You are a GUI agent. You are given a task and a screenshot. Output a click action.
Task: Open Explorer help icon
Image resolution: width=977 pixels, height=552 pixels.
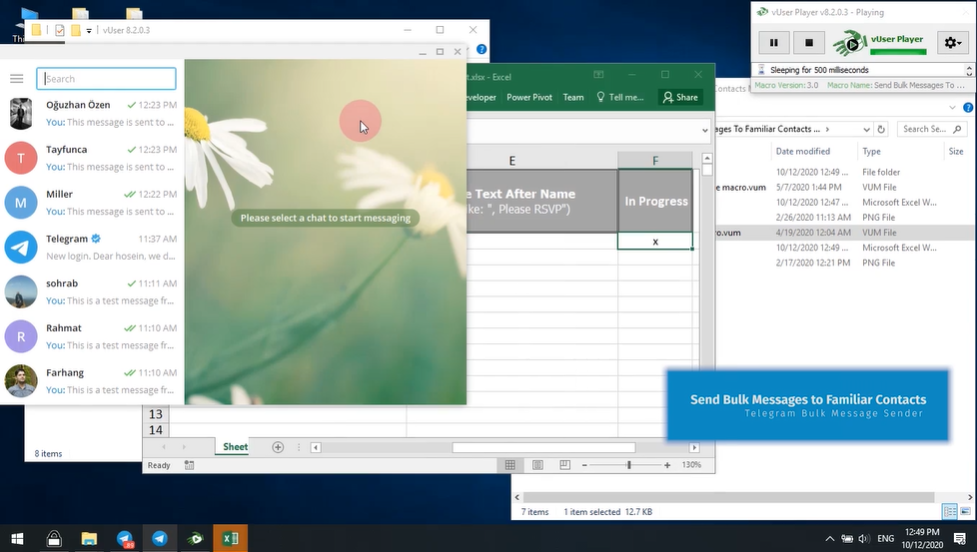point(968,108)
